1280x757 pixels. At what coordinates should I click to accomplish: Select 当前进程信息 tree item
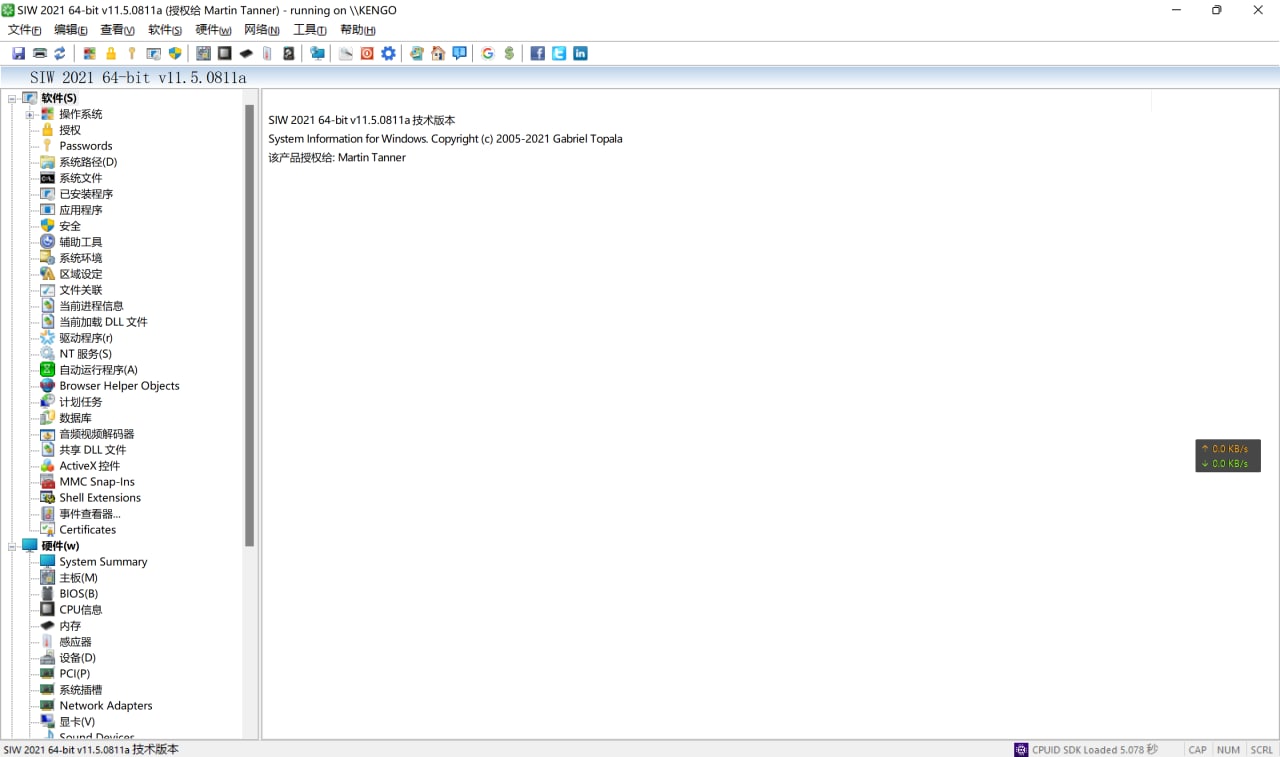point(91,306)
